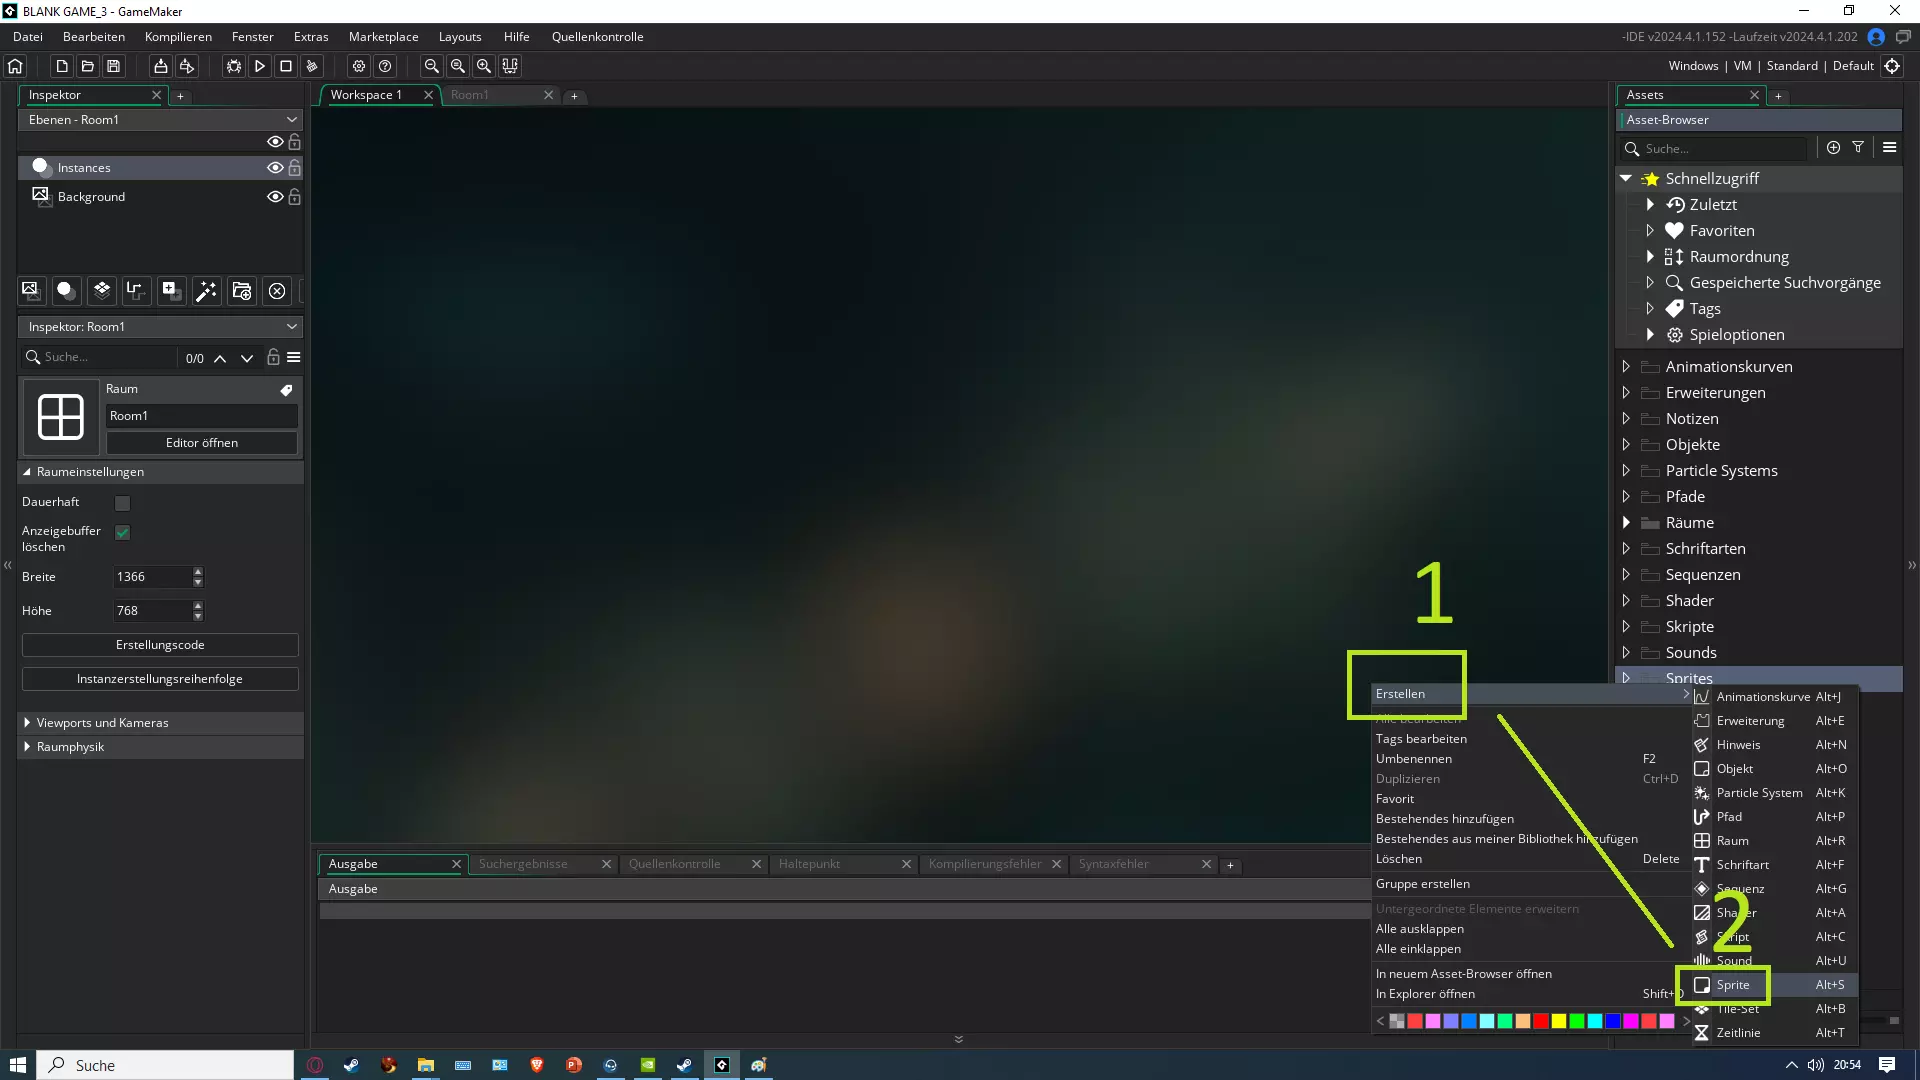This screenshot has height=1080, width=1920.
Task: Open Game Options gear icon
Action: point(359,66)
